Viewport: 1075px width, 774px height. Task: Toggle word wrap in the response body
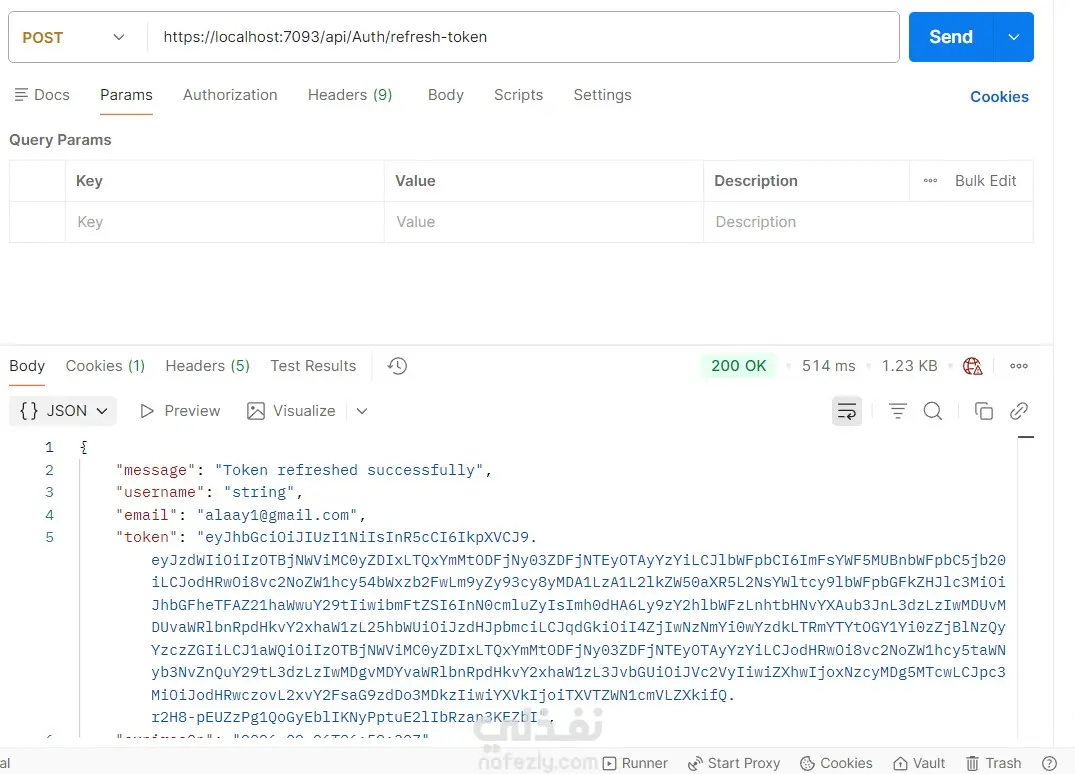click(x=847, y=411)
